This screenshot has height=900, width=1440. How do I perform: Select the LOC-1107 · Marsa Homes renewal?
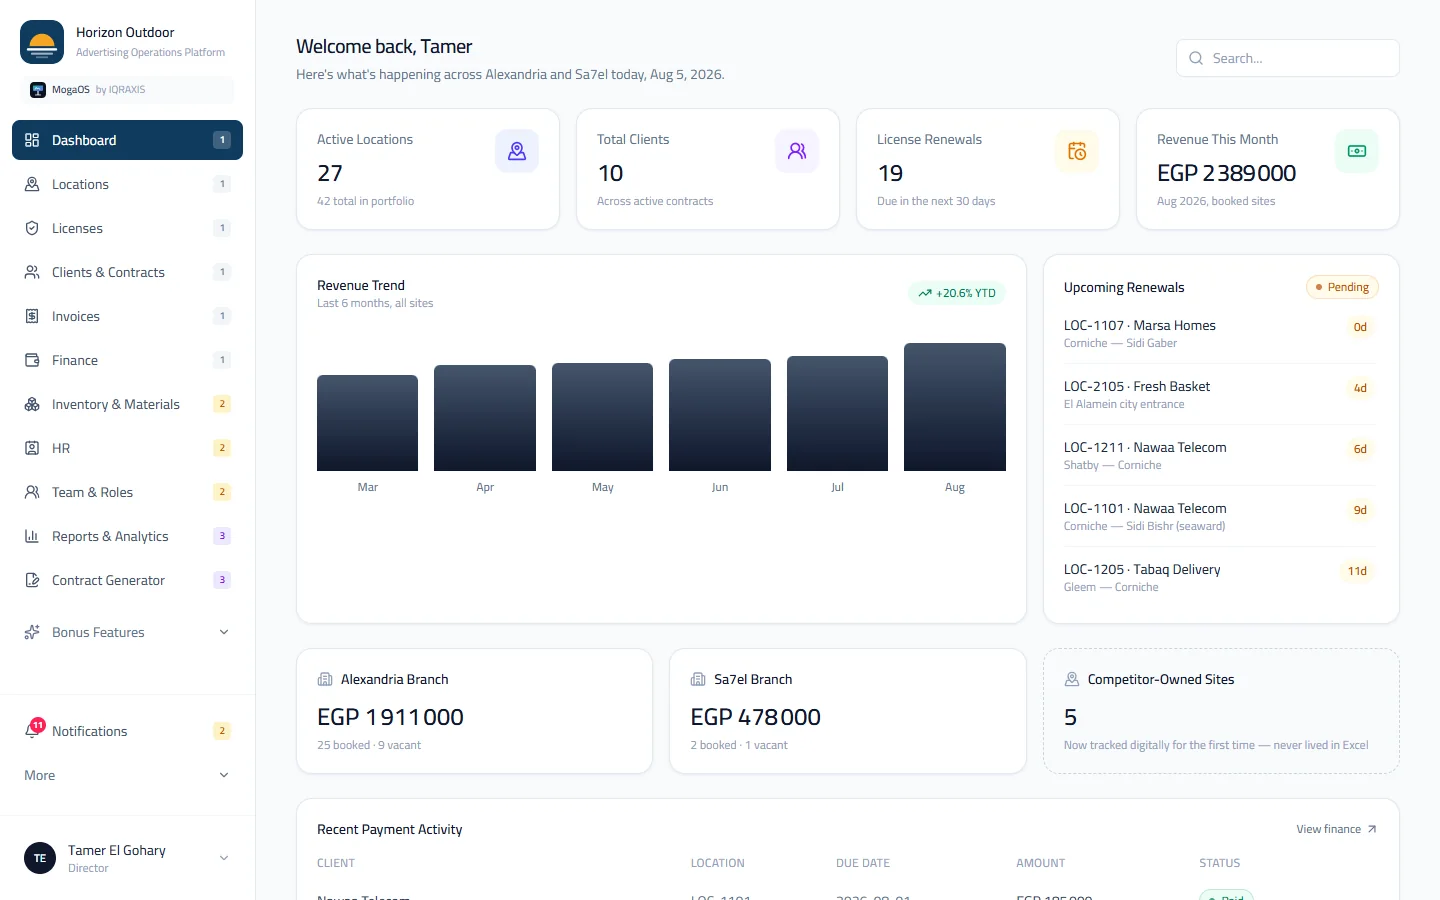(x=1221, y=333)
